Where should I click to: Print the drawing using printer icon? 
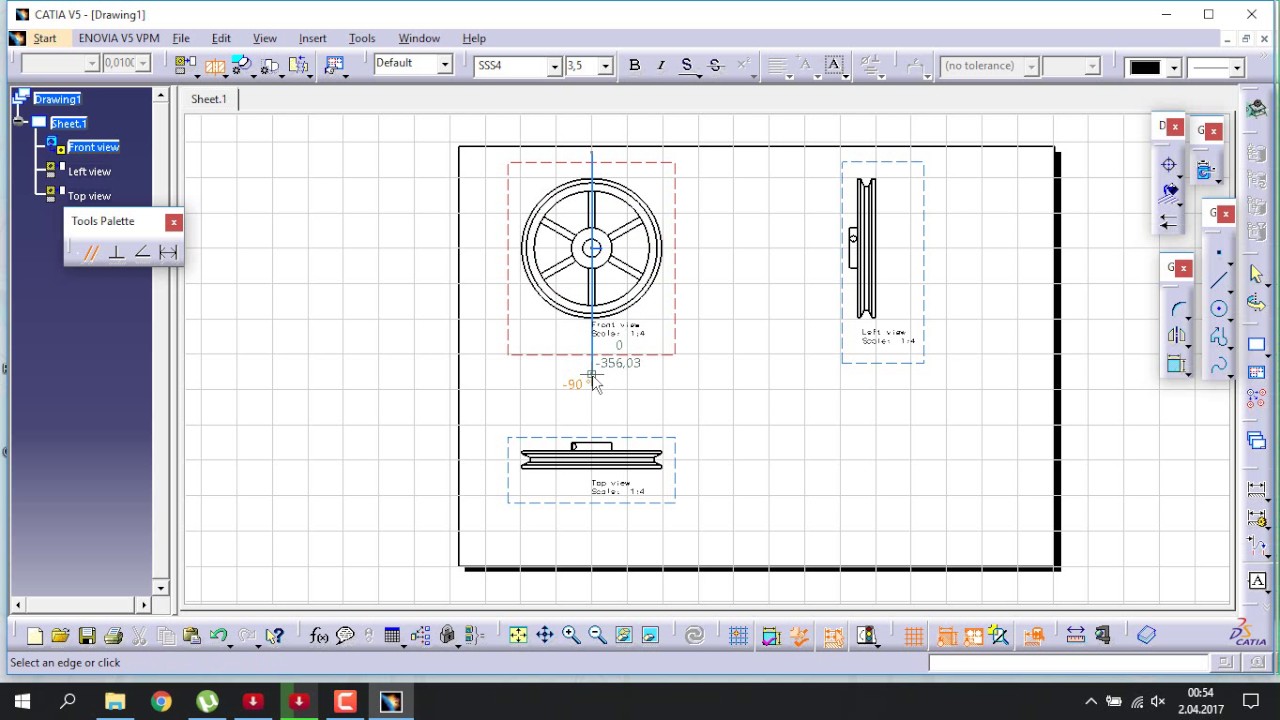pyautogui.click(x=113, y=636)
